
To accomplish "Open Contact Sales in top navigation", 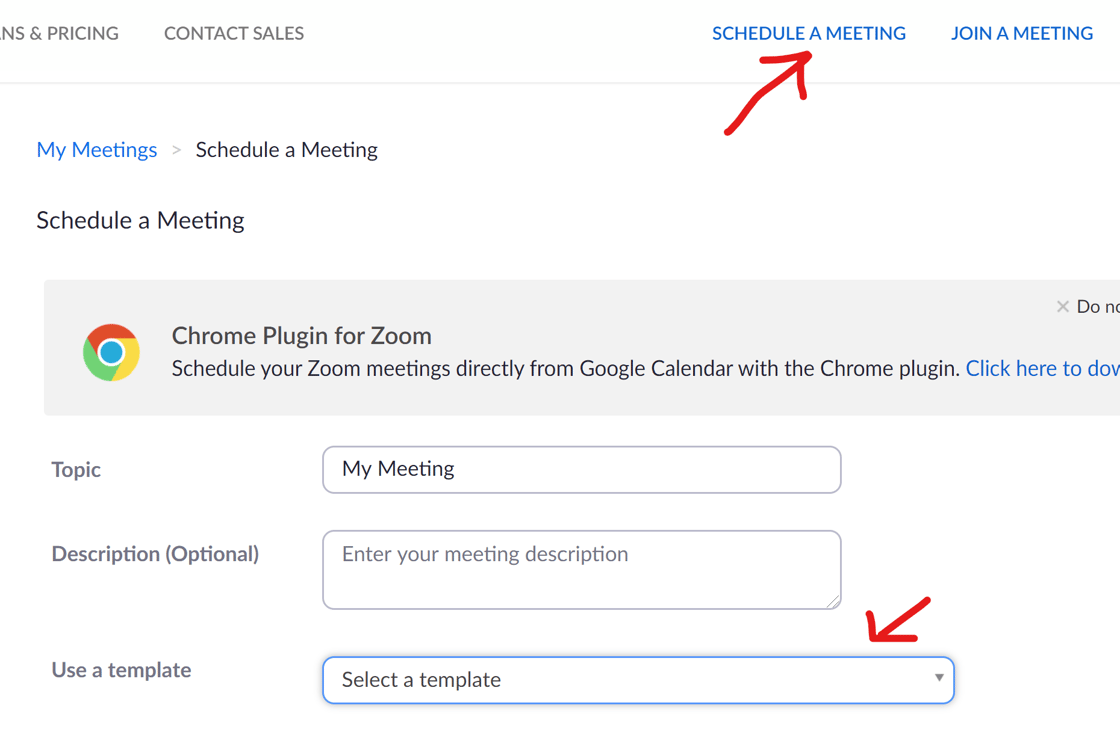I will [234, 34].
